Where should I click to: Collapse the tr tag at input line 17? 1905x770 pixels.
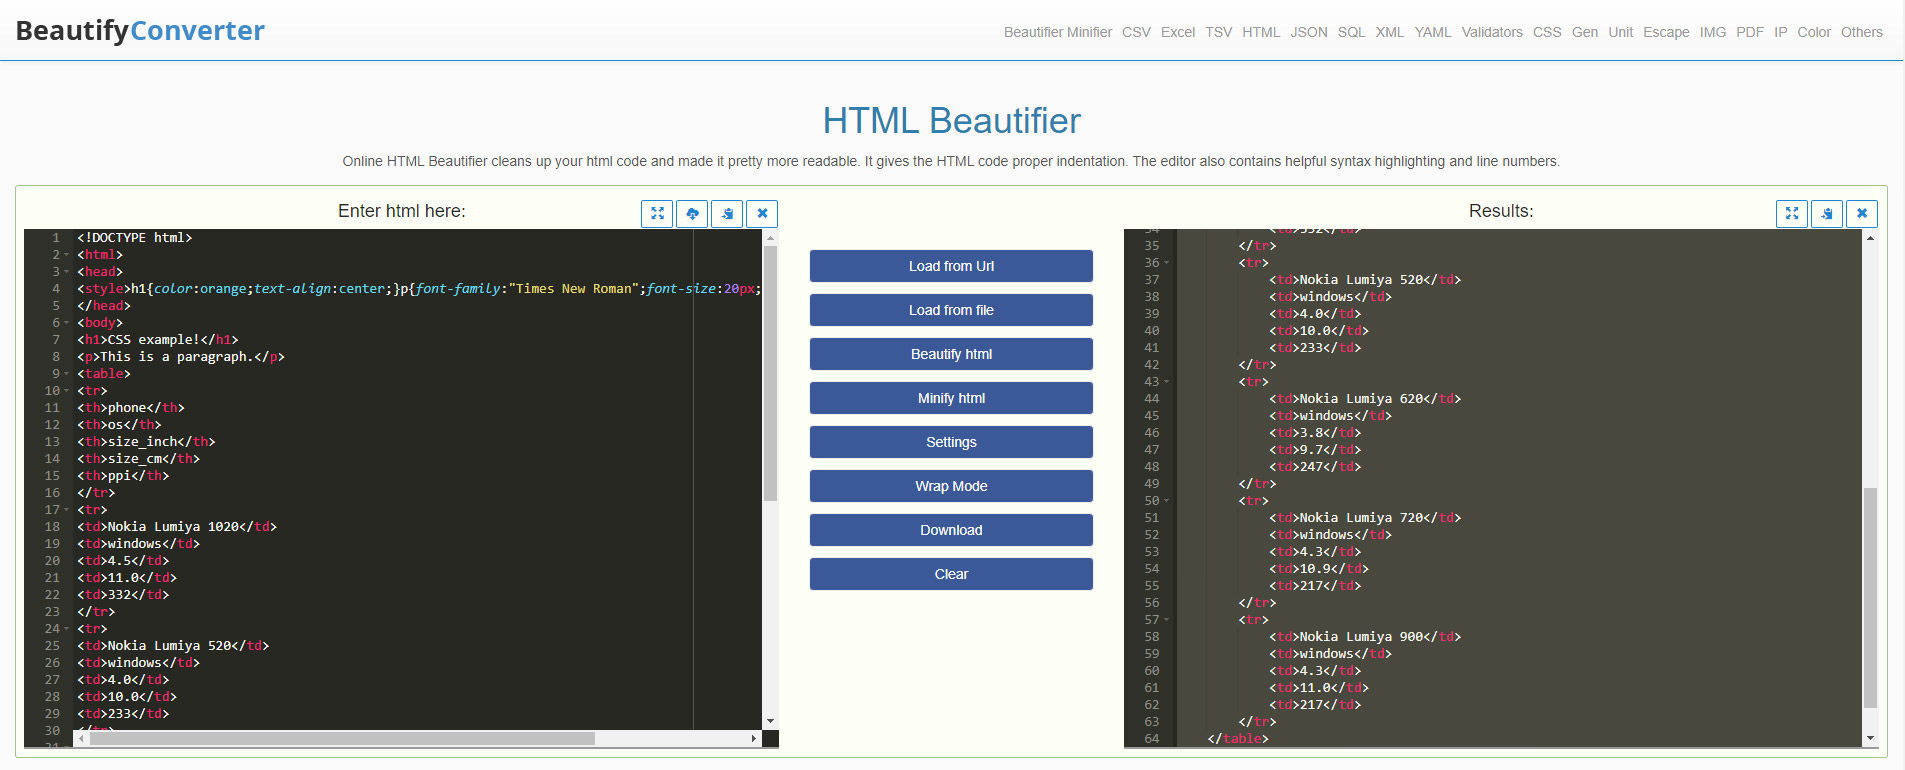coord(67,510)
